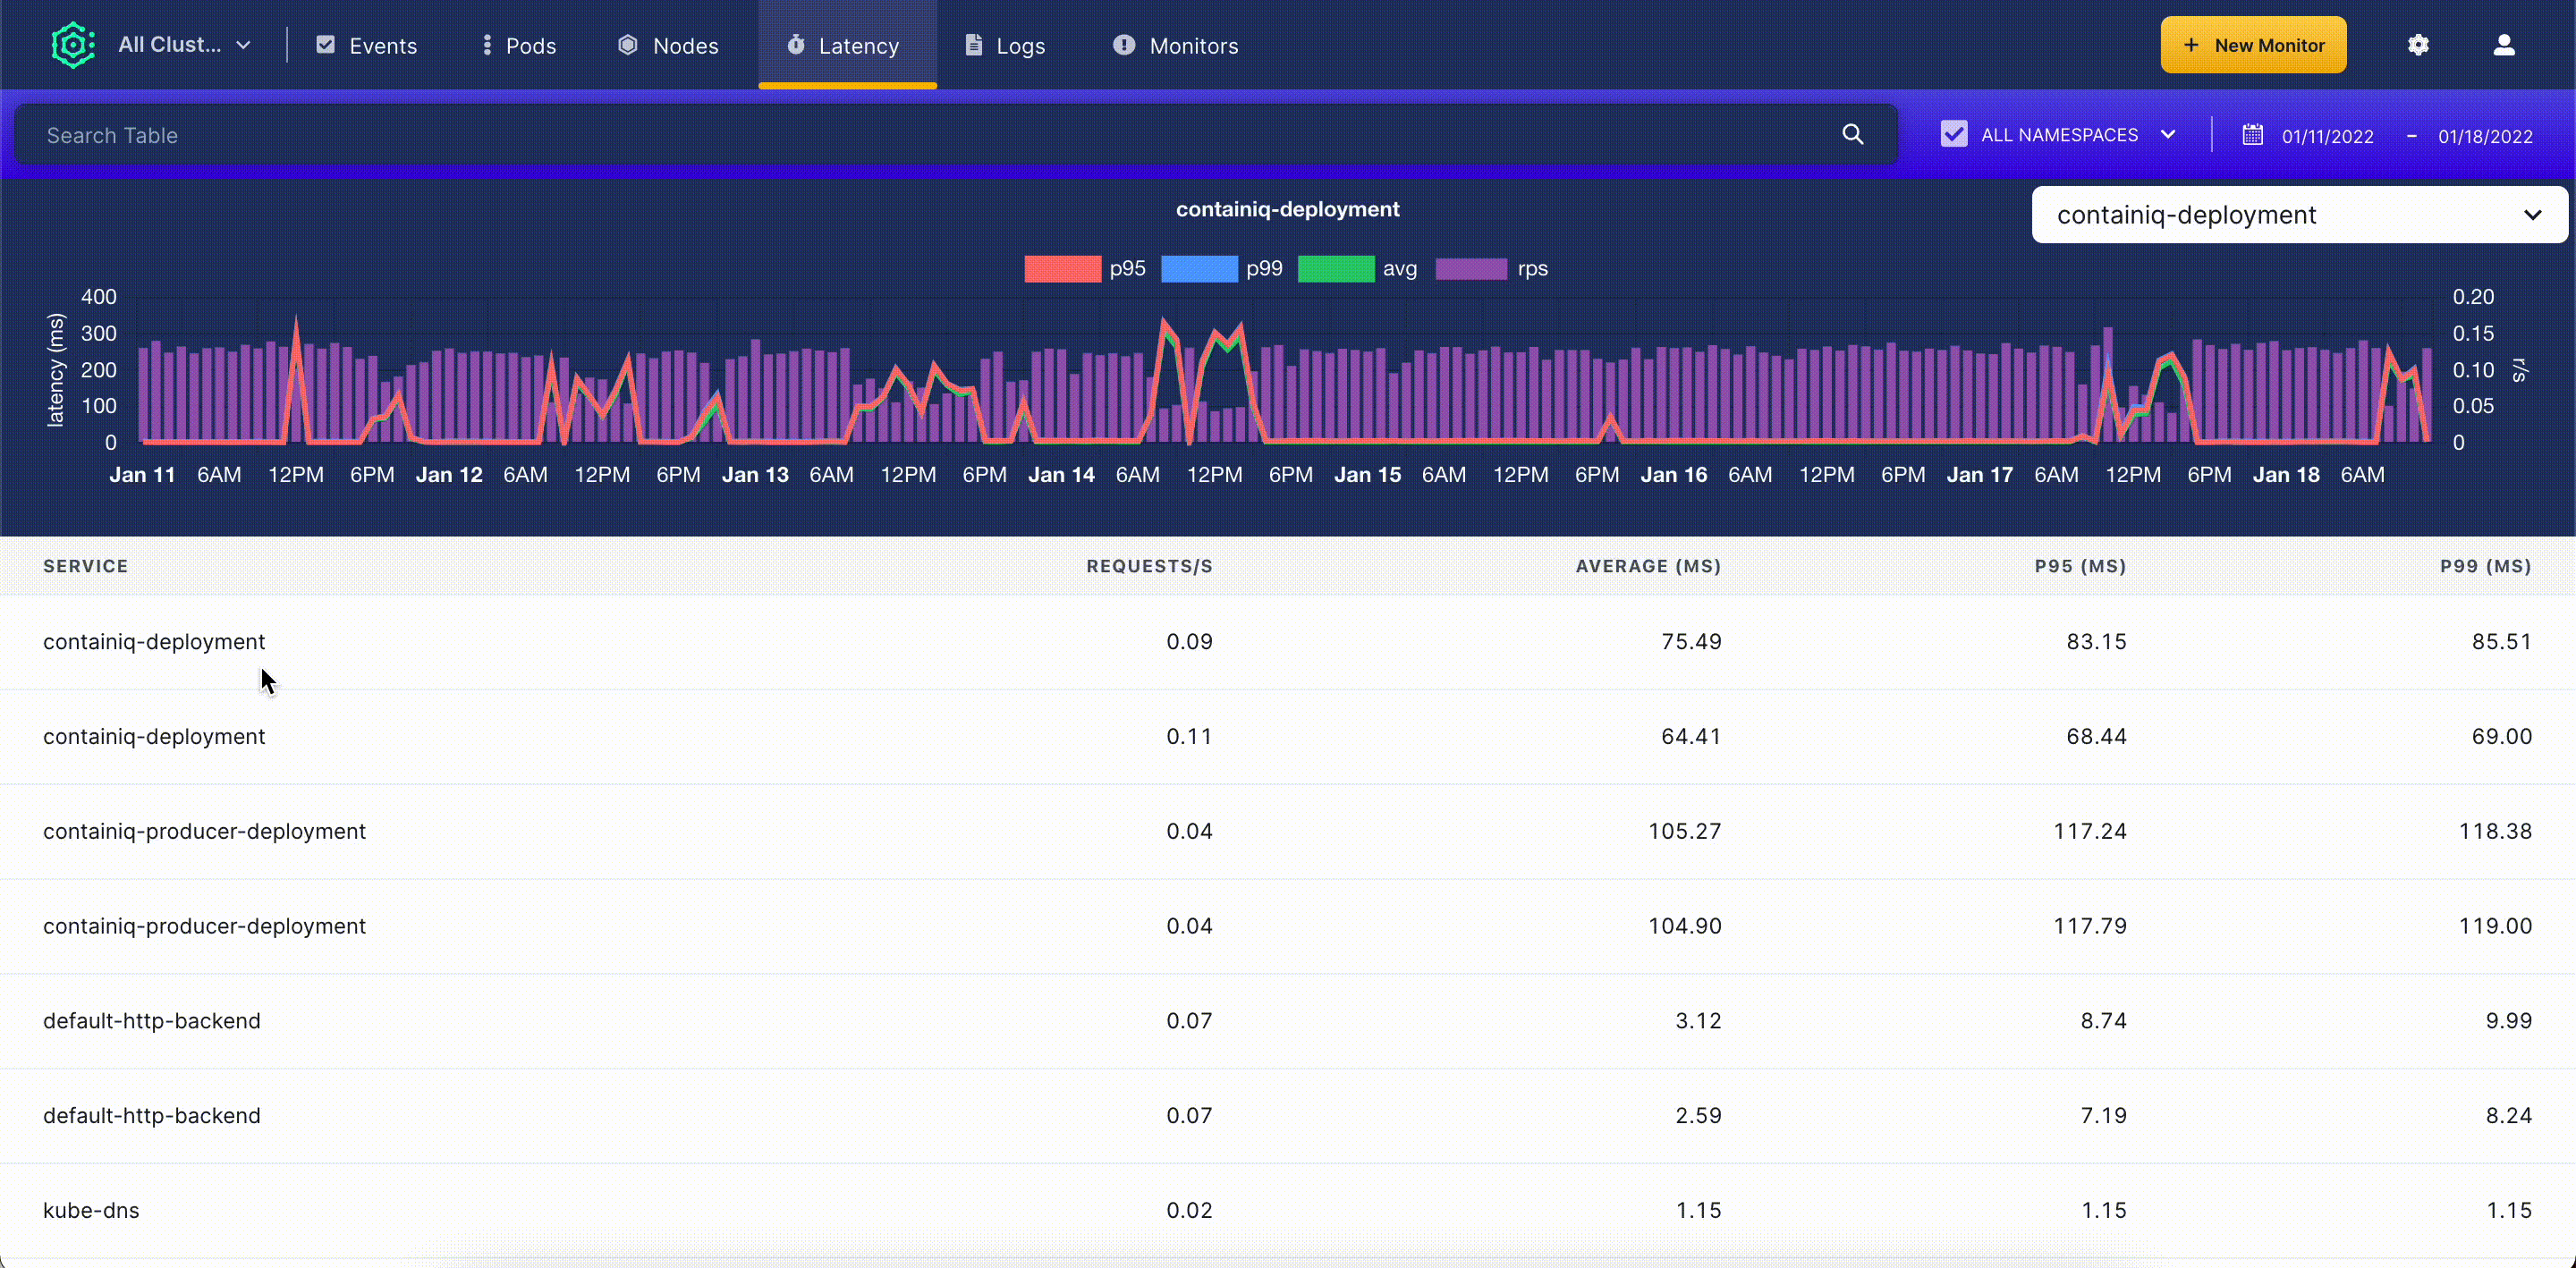
Task: Select start date 01/11/2022
Action: tap(2327, 137)
